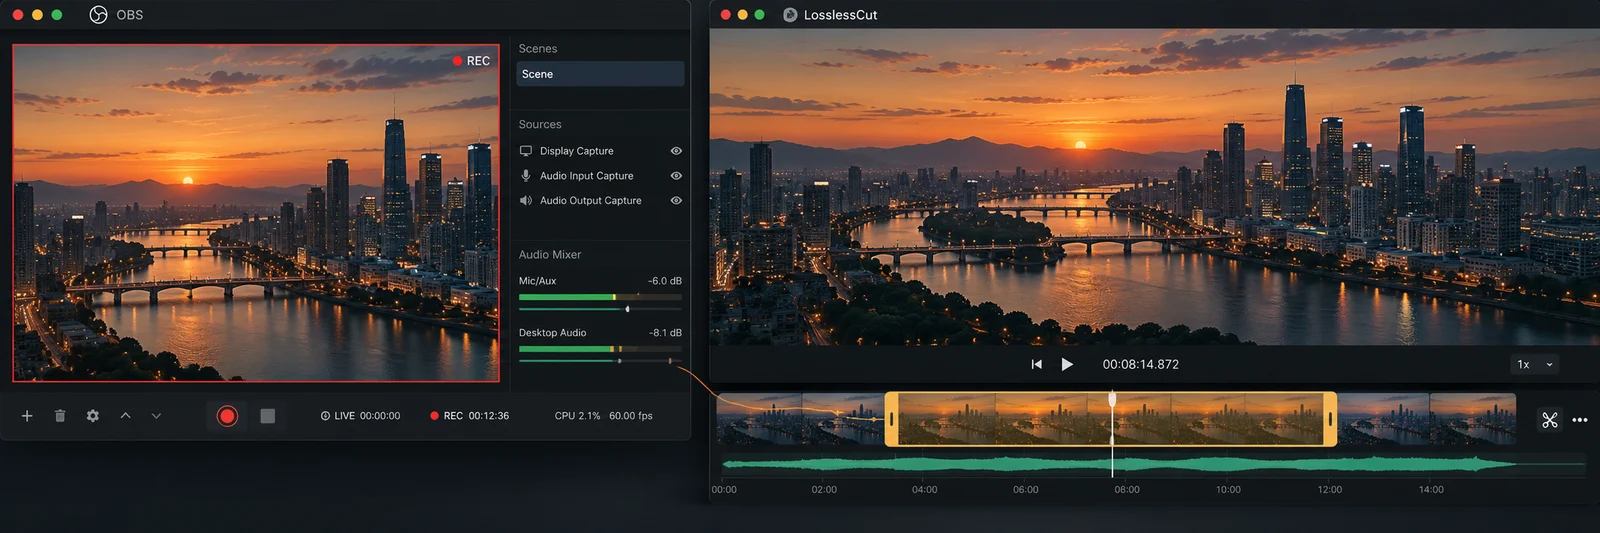Click the square stop button in OBS
The width and height of the screenshot is (1600, 533).
coord(267,416)
